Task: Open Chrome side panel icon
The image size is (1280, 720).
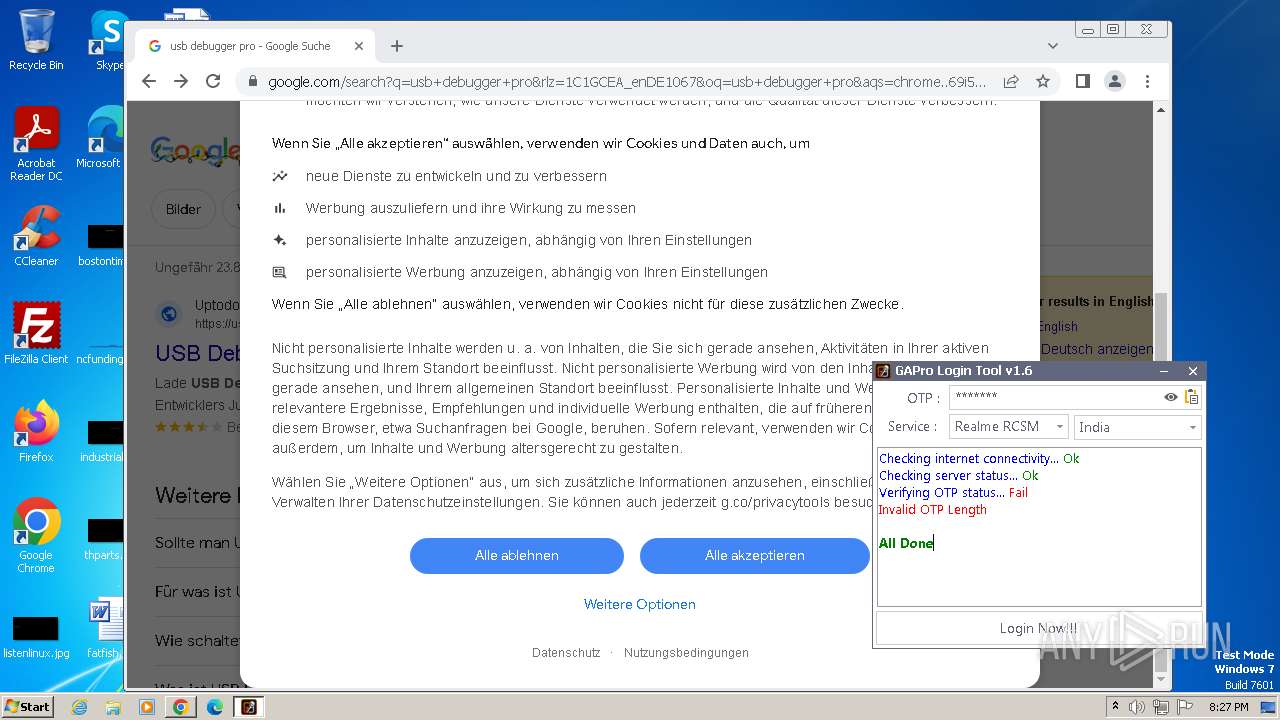Action: pos(1083,81)
